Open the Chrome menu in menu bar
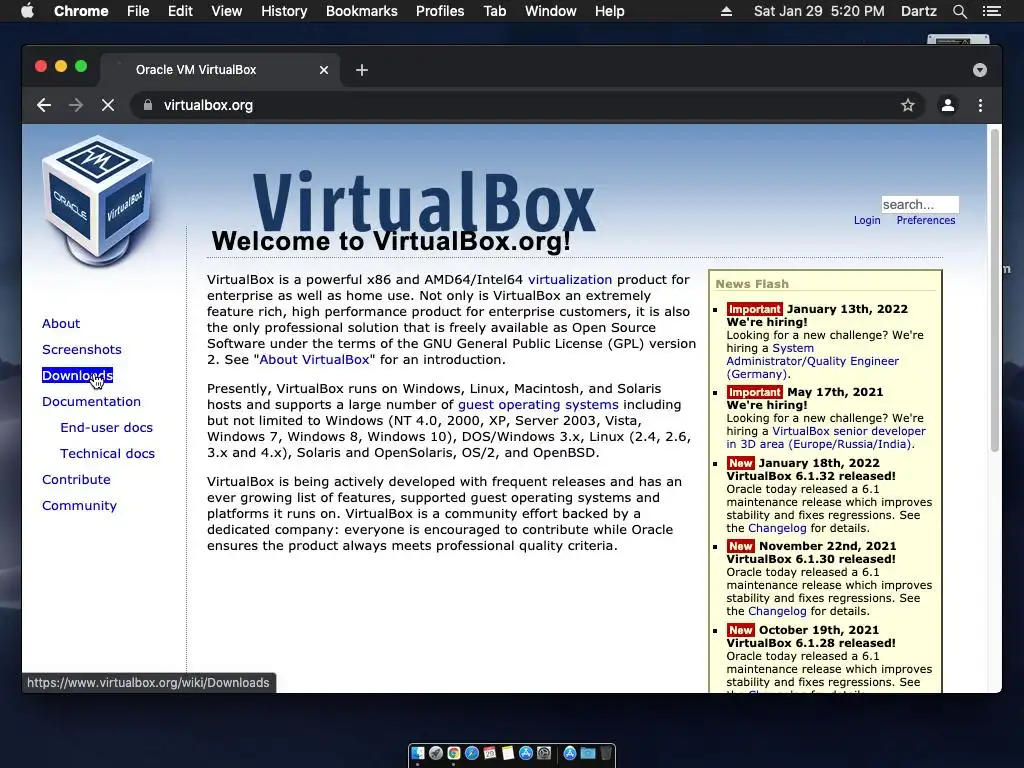 pos(81,11)
